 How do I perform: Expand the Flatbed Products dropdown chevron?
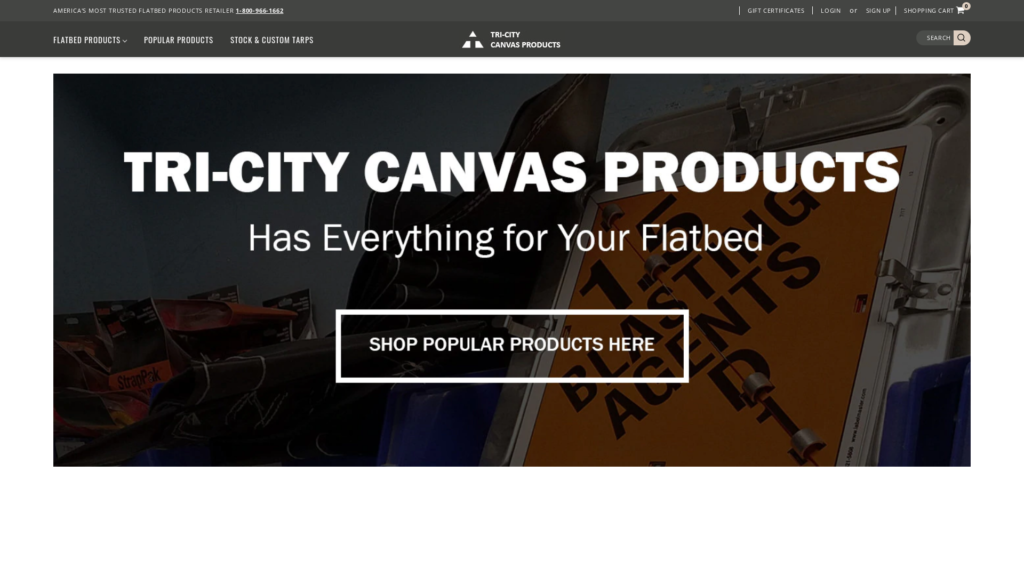coord(125,41)
